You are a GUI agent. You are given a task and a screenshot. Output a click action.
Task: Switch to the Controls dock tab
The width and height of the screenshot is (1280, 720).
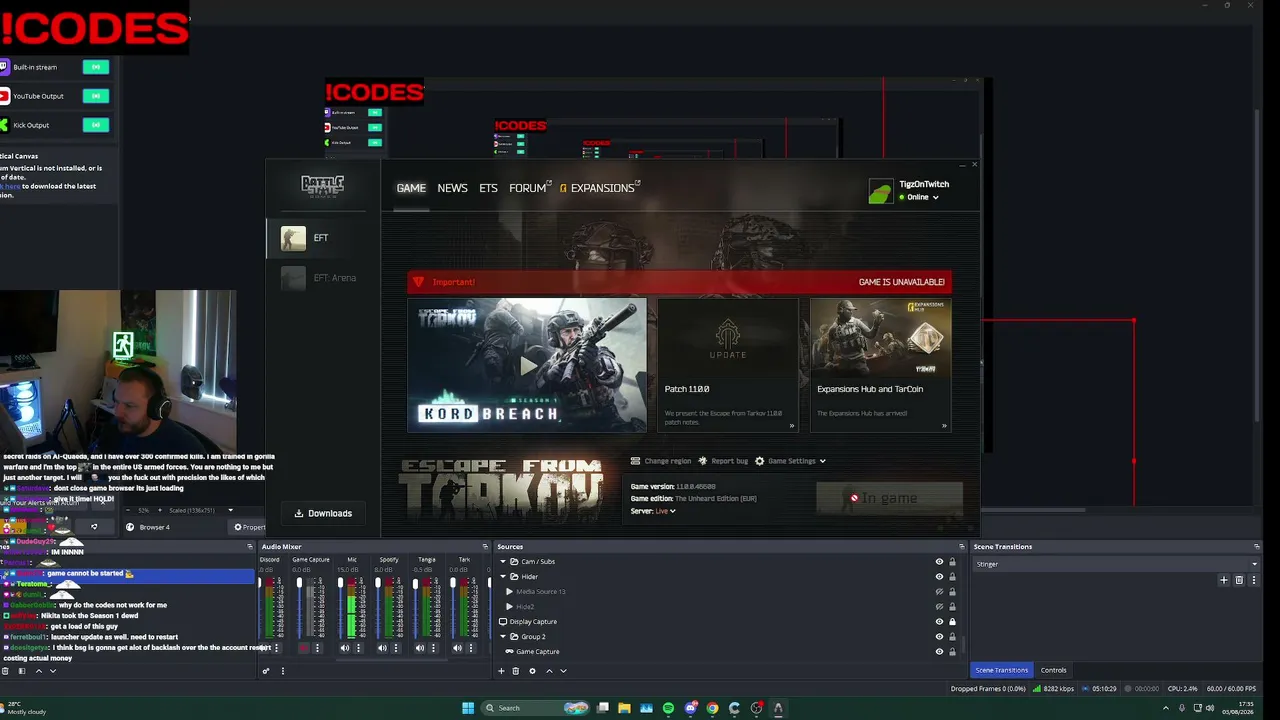(1054, 670)
